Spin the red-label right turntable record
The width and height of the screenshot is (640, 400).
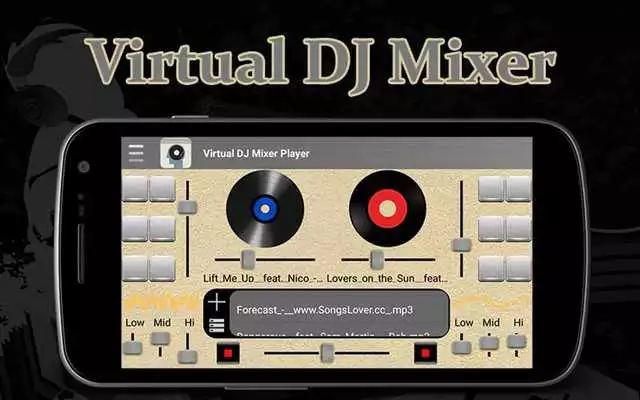coord(388,209)
